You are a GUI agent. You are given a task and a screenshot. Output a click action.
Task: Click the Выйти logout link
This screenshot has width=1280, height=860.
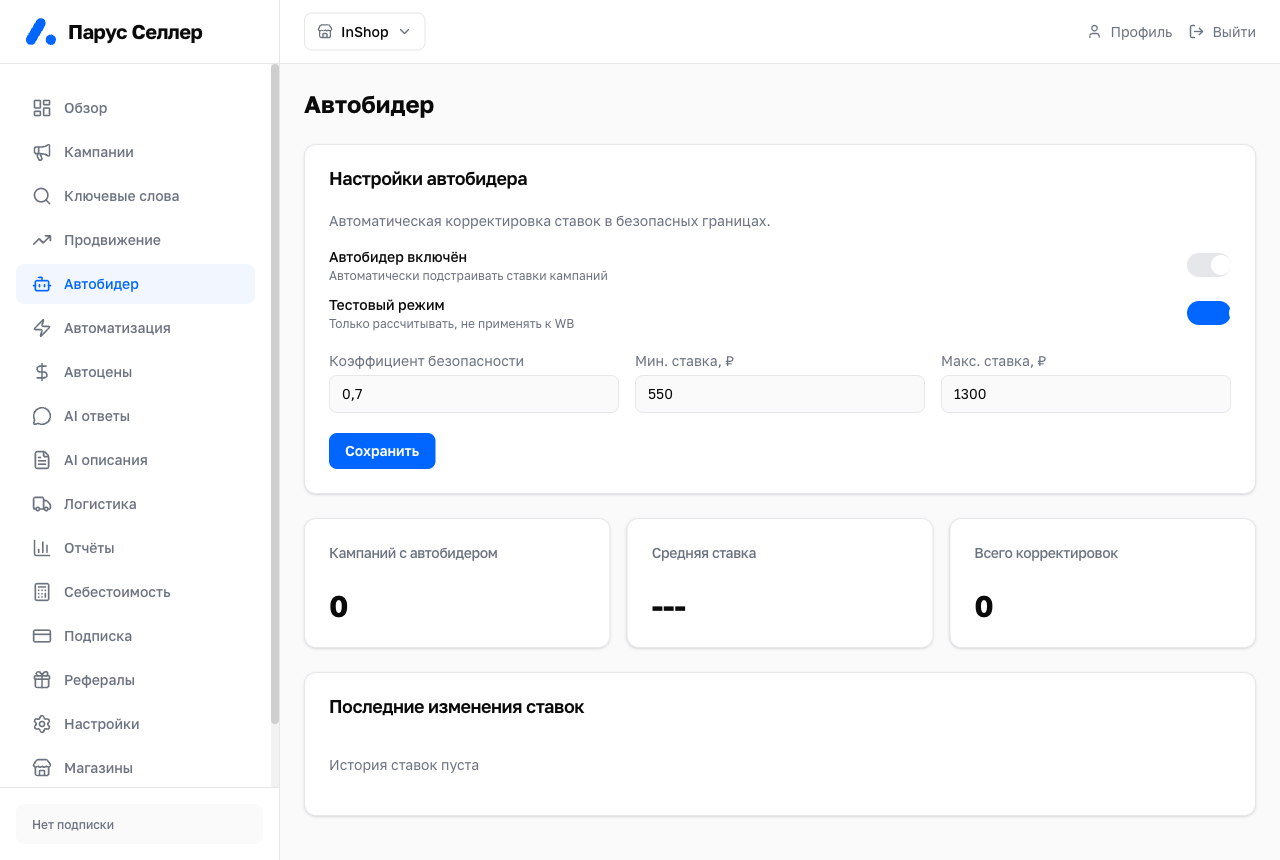click(x=1222, y=32)
